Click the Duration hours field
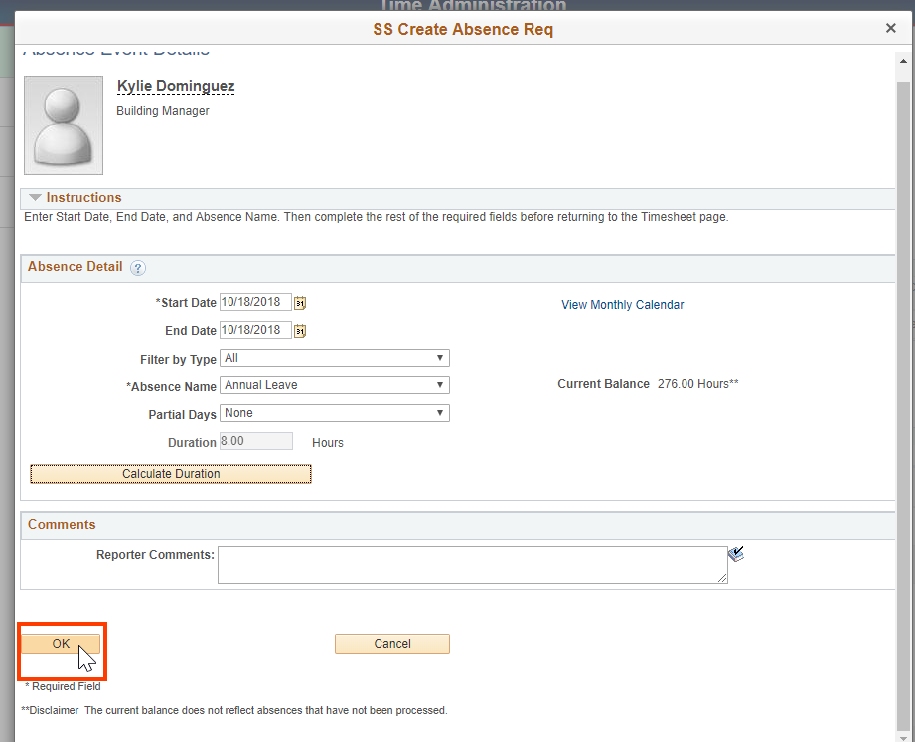Viewport: 915px width, 742px height. click(255, 440)
